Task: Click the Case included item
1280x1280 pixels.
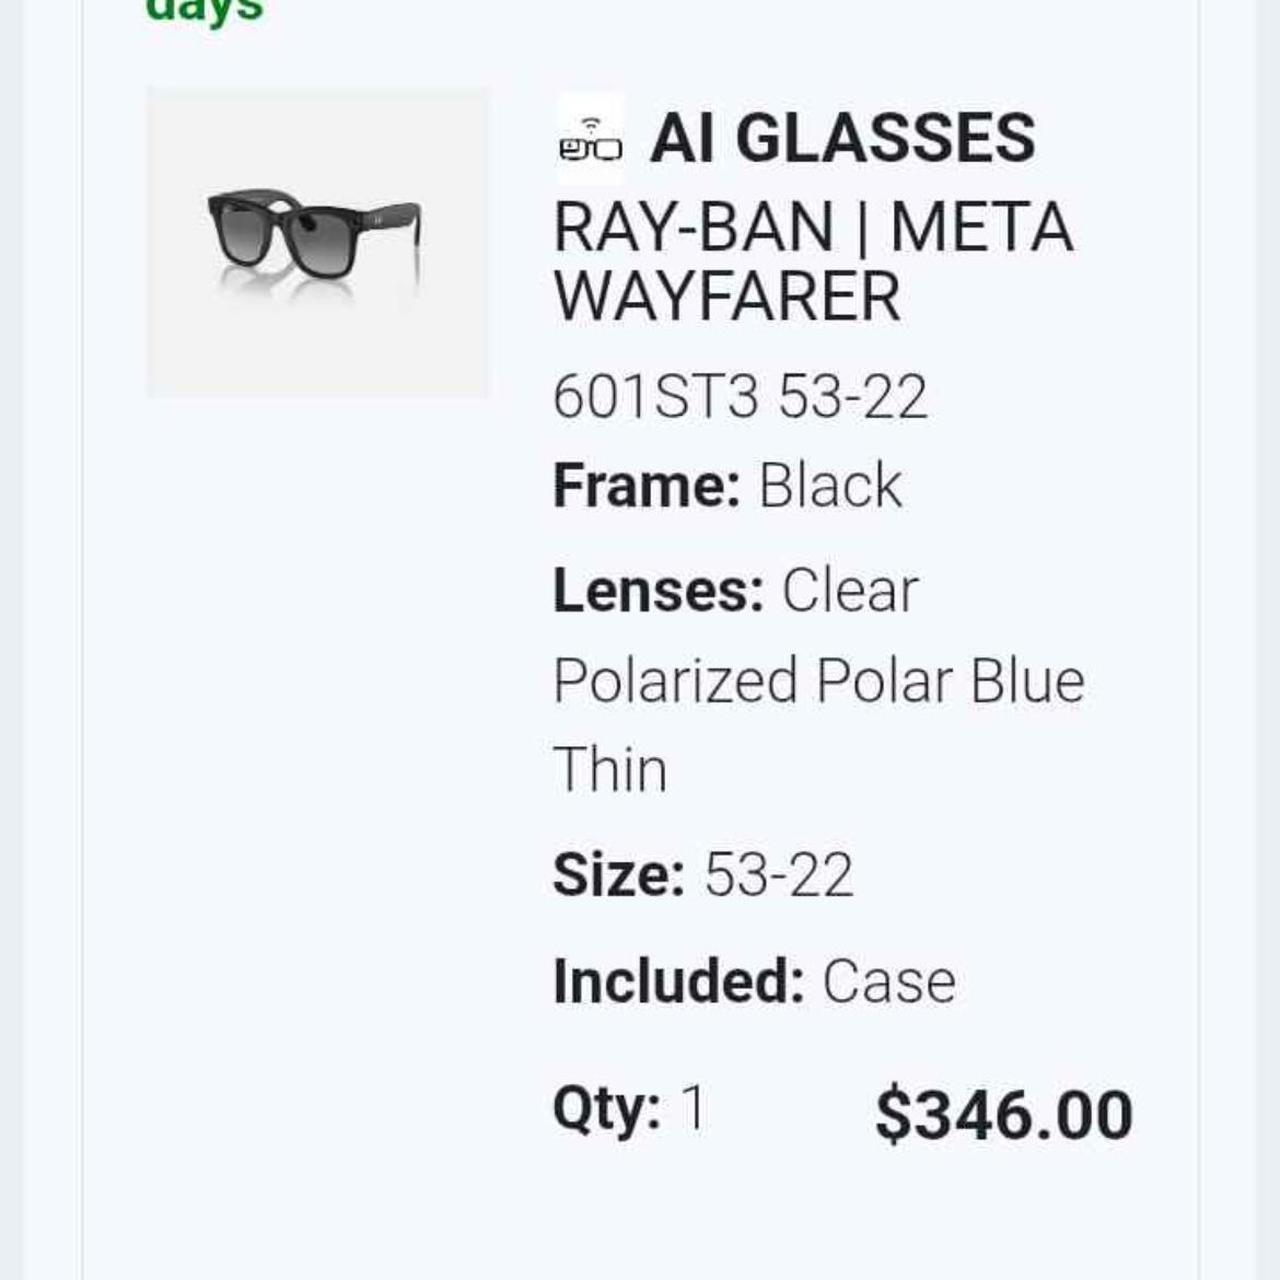Action: [889, 981]
